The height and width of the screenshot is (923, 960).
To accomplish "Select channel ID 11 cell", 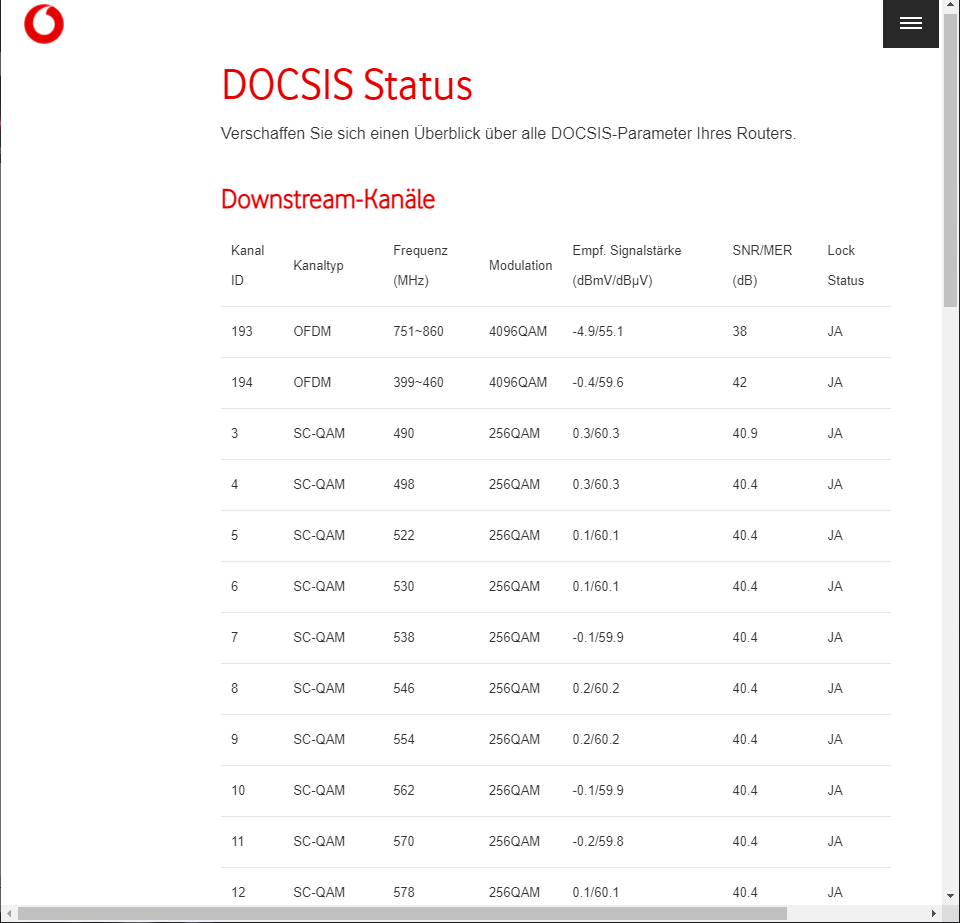I will [x=238, y=841].
